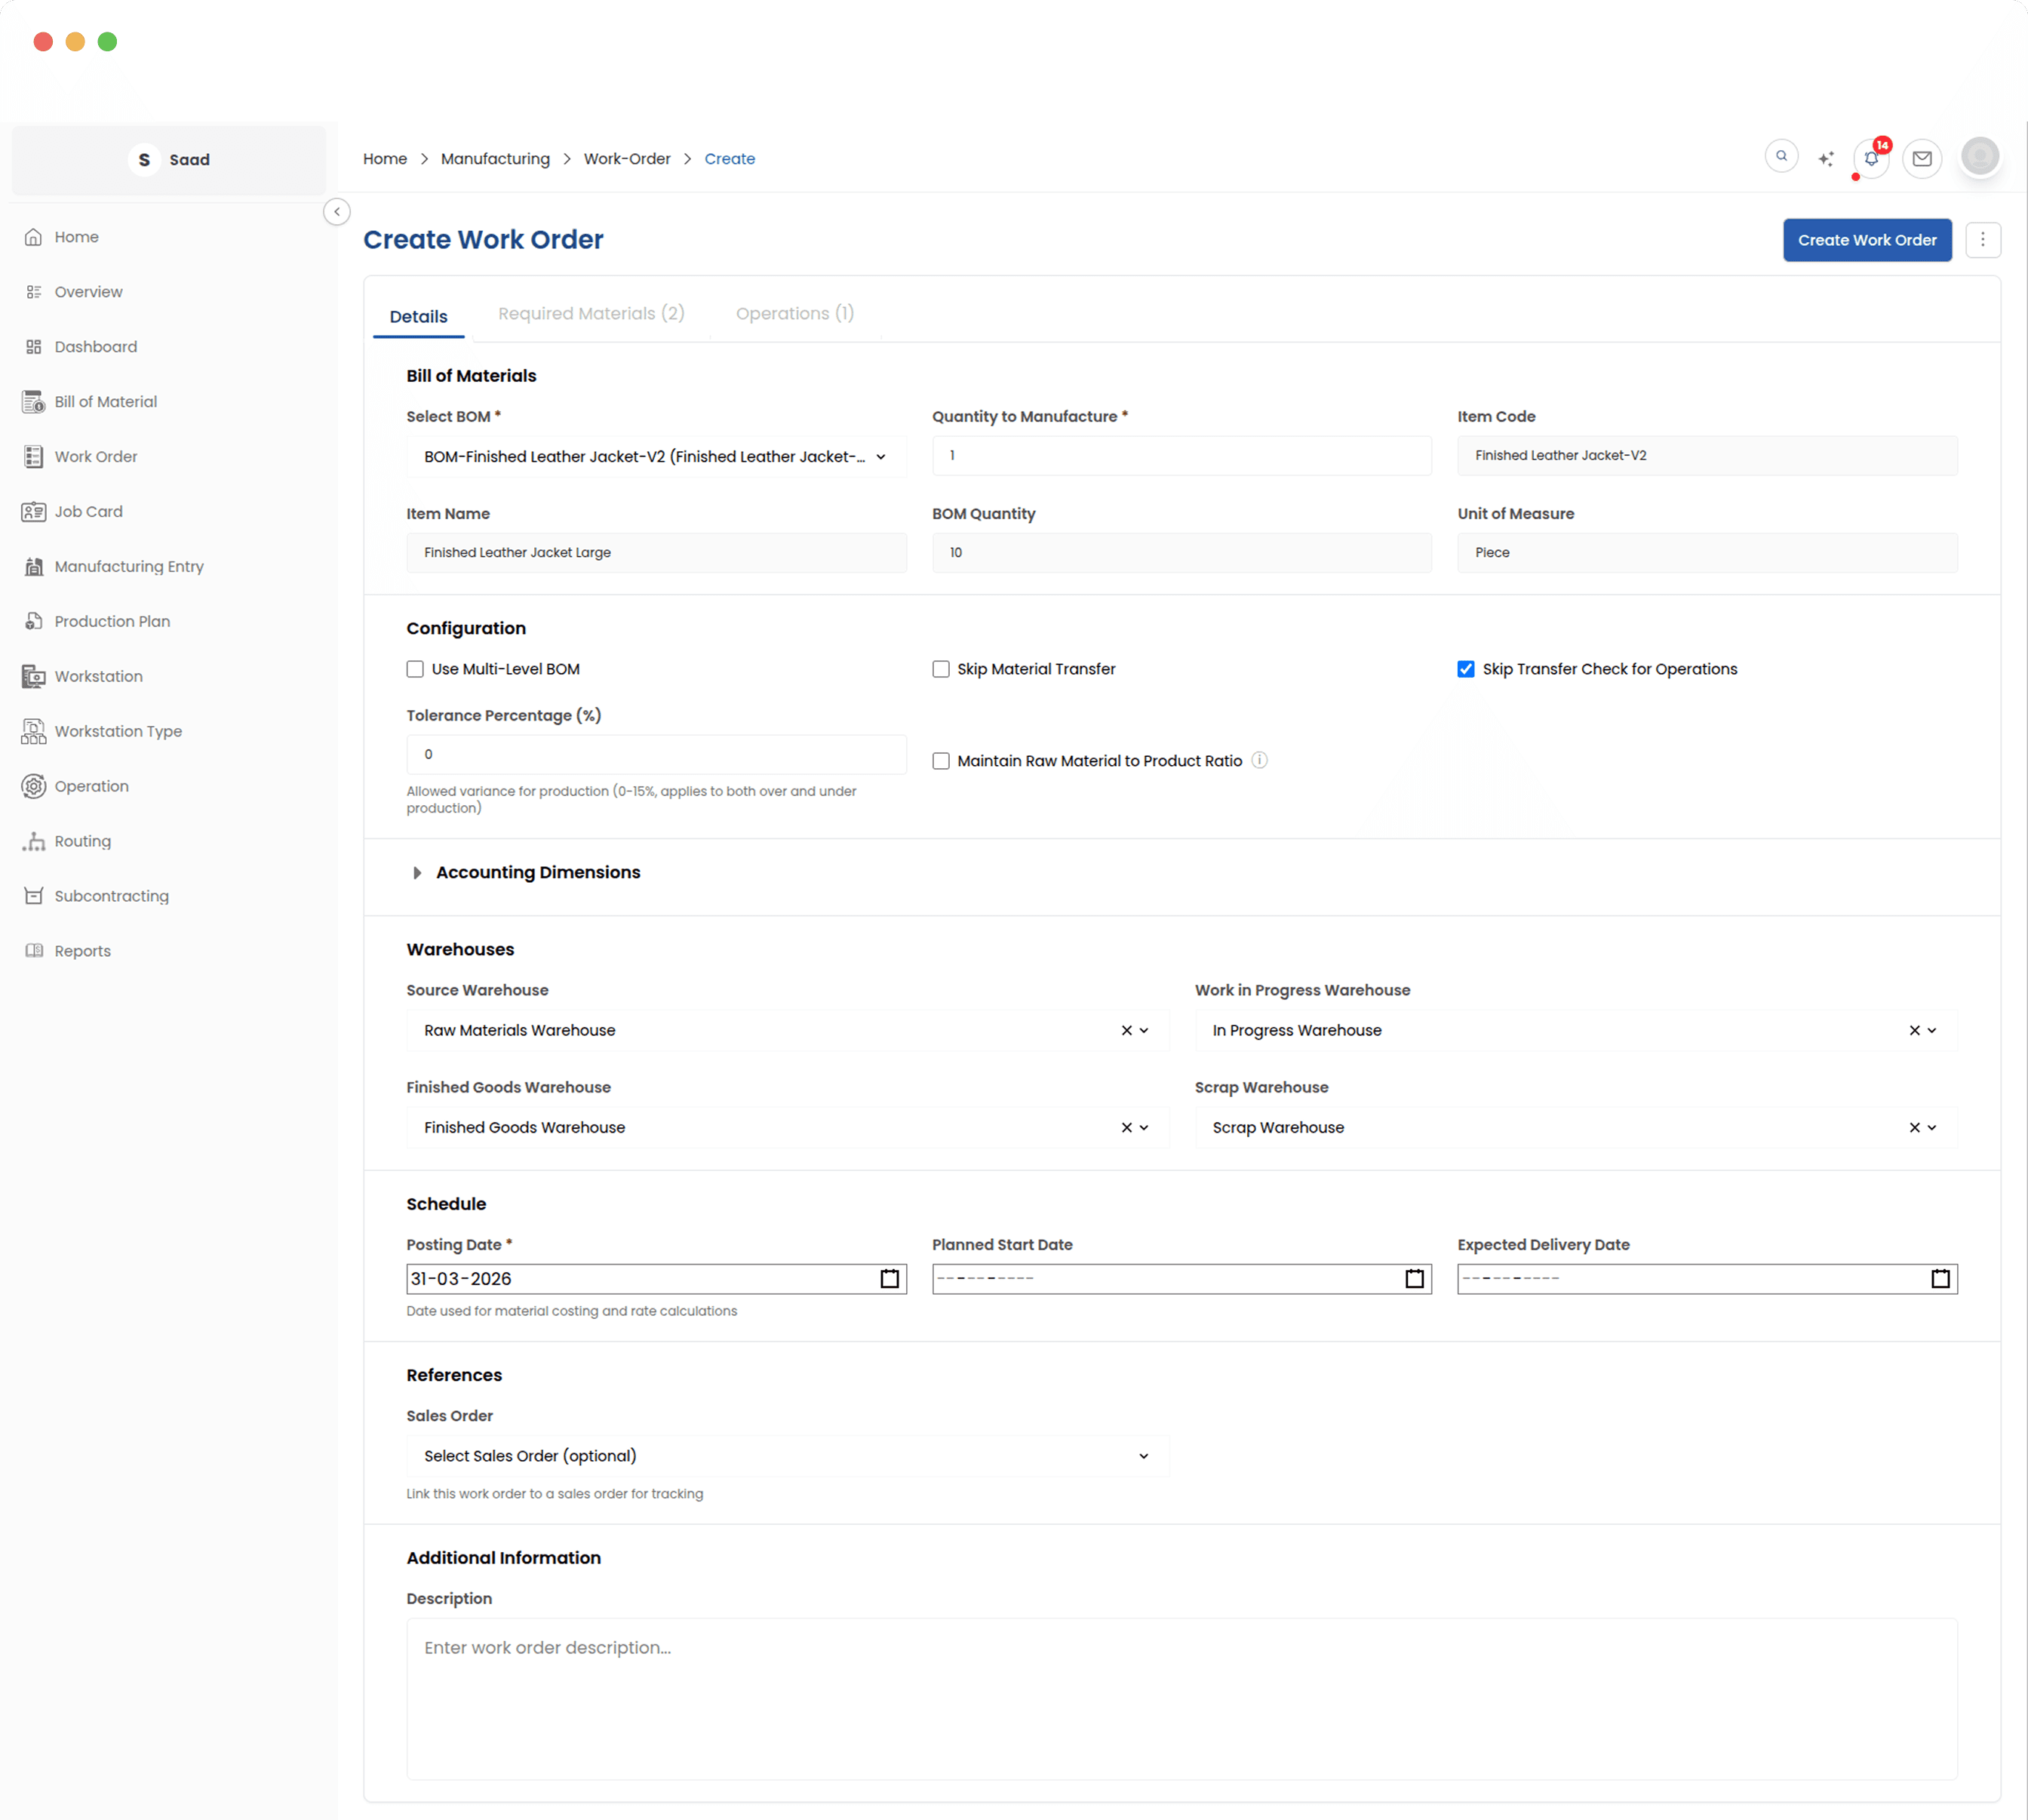Screen dimensions: 2028x1820
Task: Switch to the Required Materials tab
Action: click(x=591, y=314)
